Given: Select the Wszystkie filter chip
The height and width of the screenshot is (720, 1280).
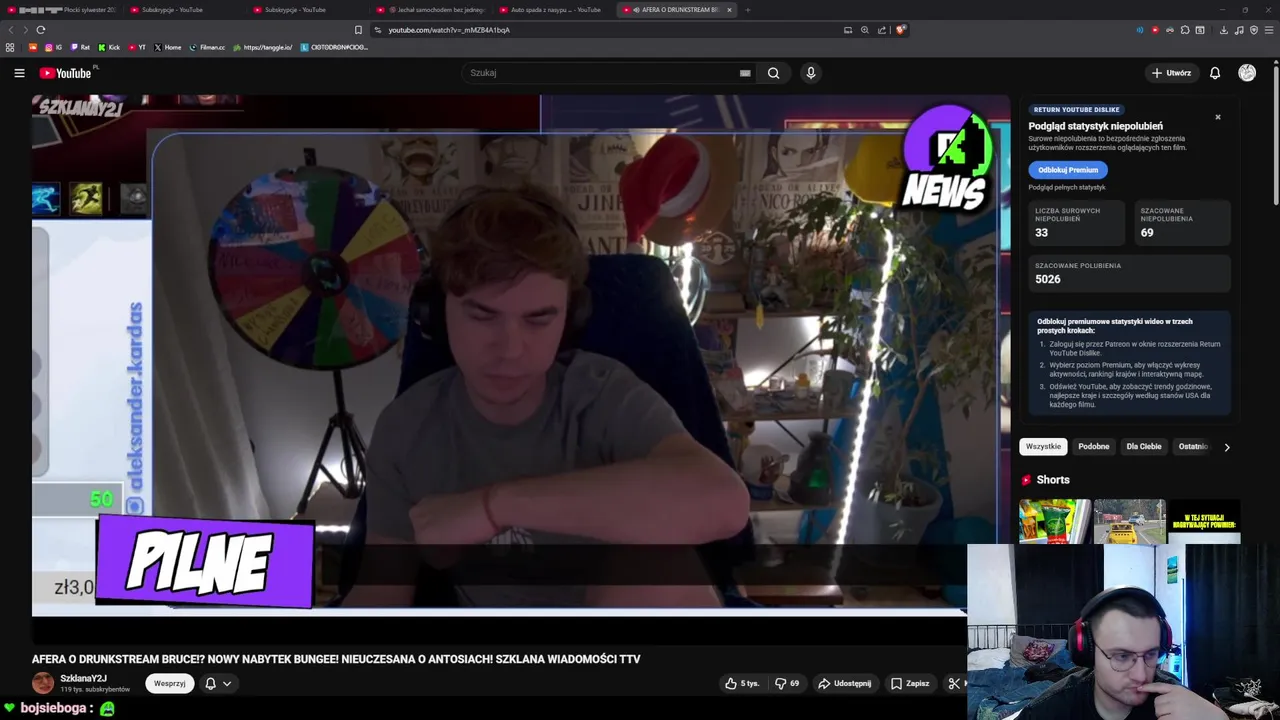Looking at the screenshot, I should pyautogui.click(x=1043, y=446).
